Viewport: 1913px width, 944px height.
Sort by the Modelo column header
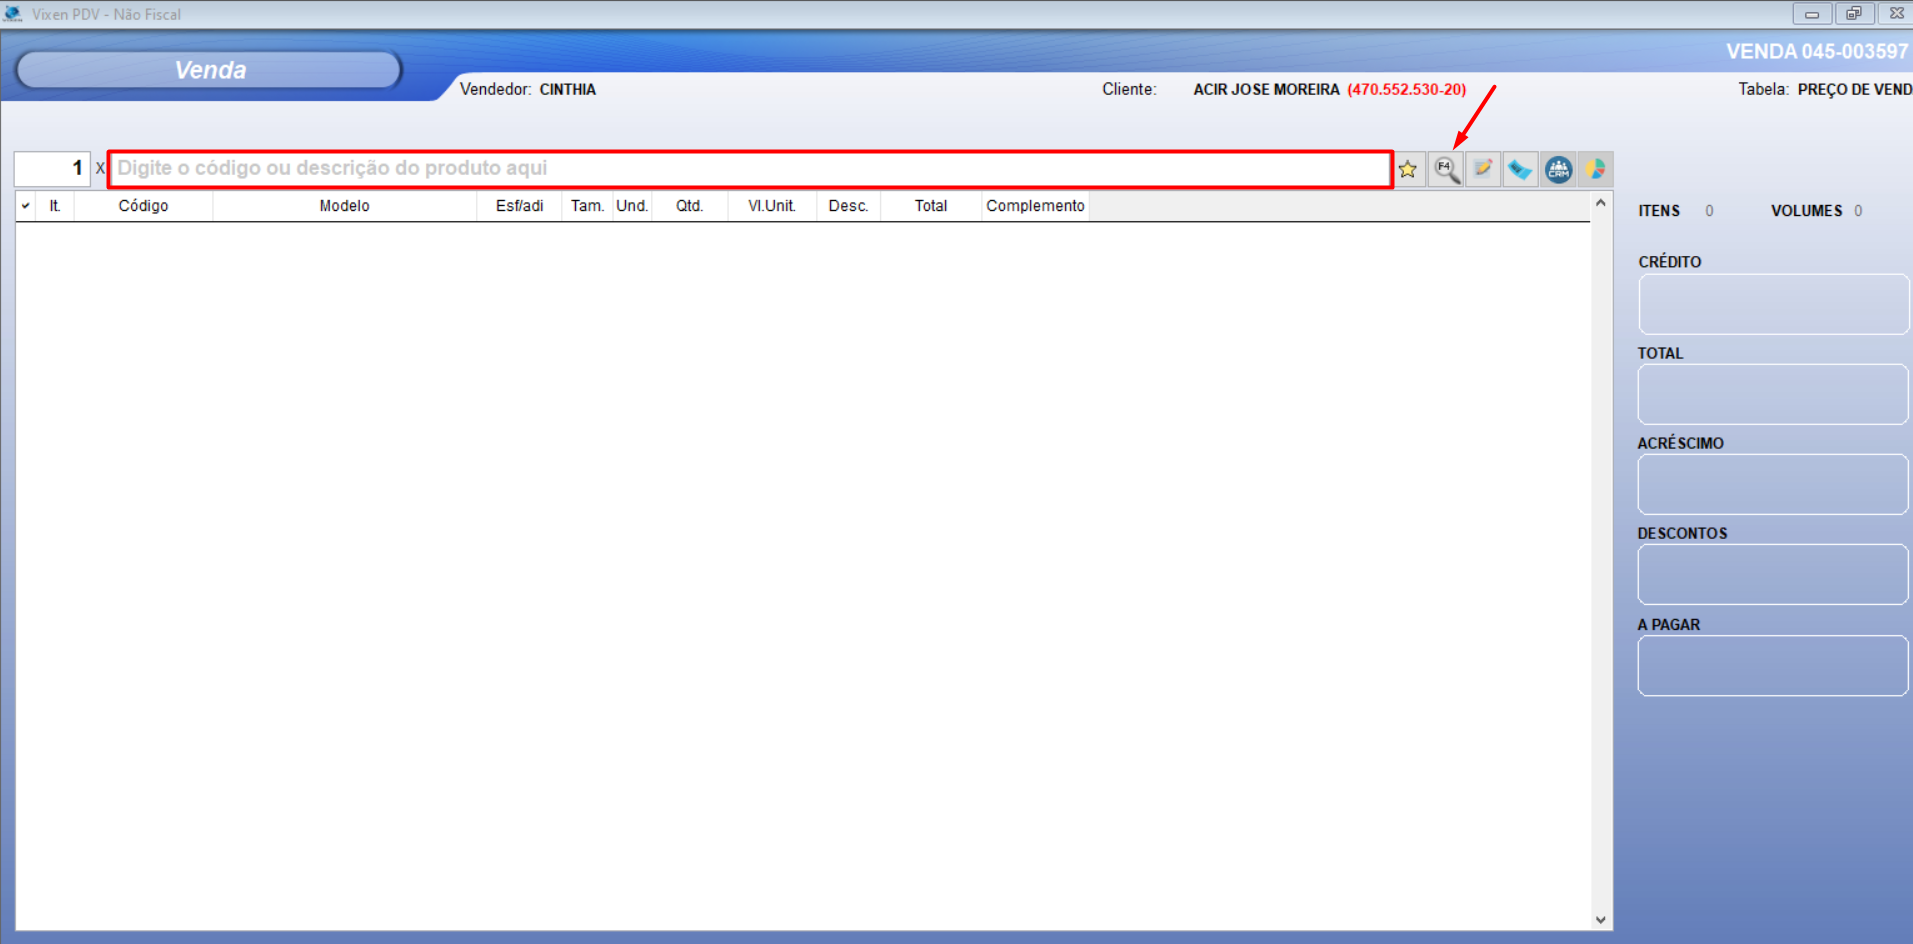coord(344,206)
